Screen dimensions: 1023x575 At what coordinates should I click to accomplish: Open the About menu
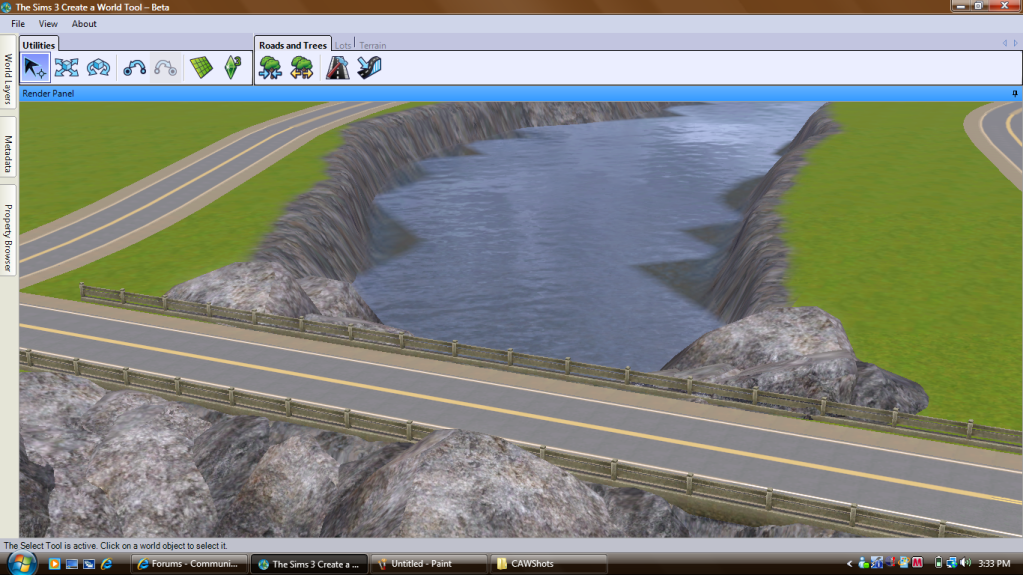84,24
